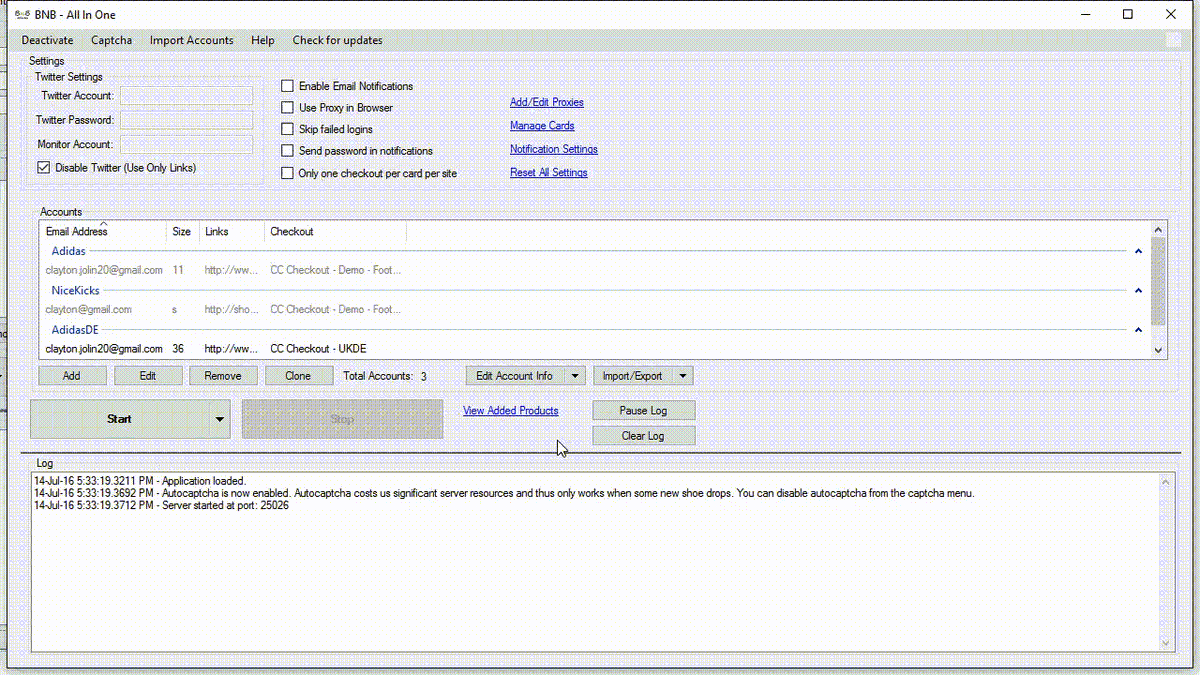Expand the Import/Export dropdown arrow
This screenshot has width=1200, height=675.
point(683,376)
